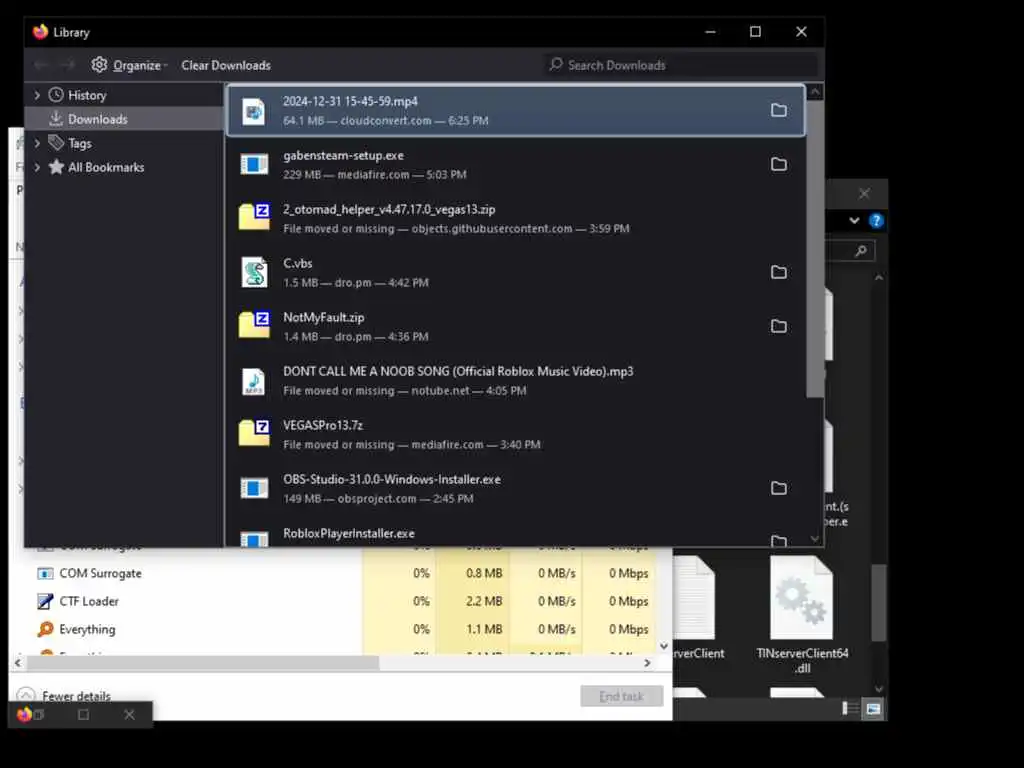
Task: Select DONT CALL ME A NOOB SONG mp3 entry
Action: (x=515, y=380)
